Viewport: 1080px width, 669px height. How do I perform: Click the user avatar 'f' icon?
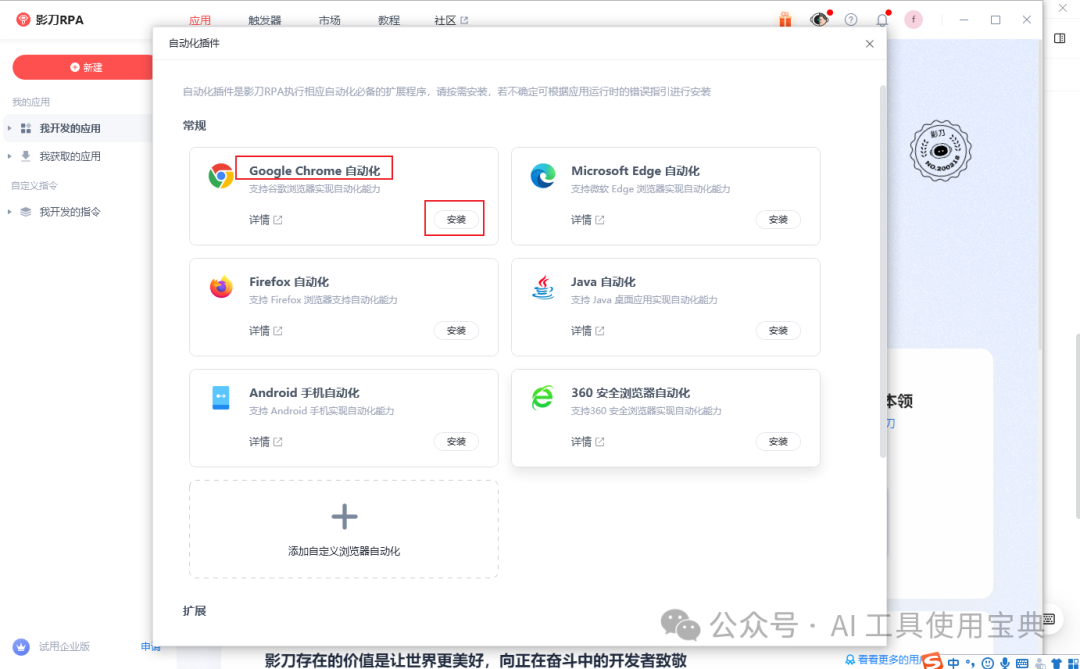pyautogui.click(x=913, y=20)
